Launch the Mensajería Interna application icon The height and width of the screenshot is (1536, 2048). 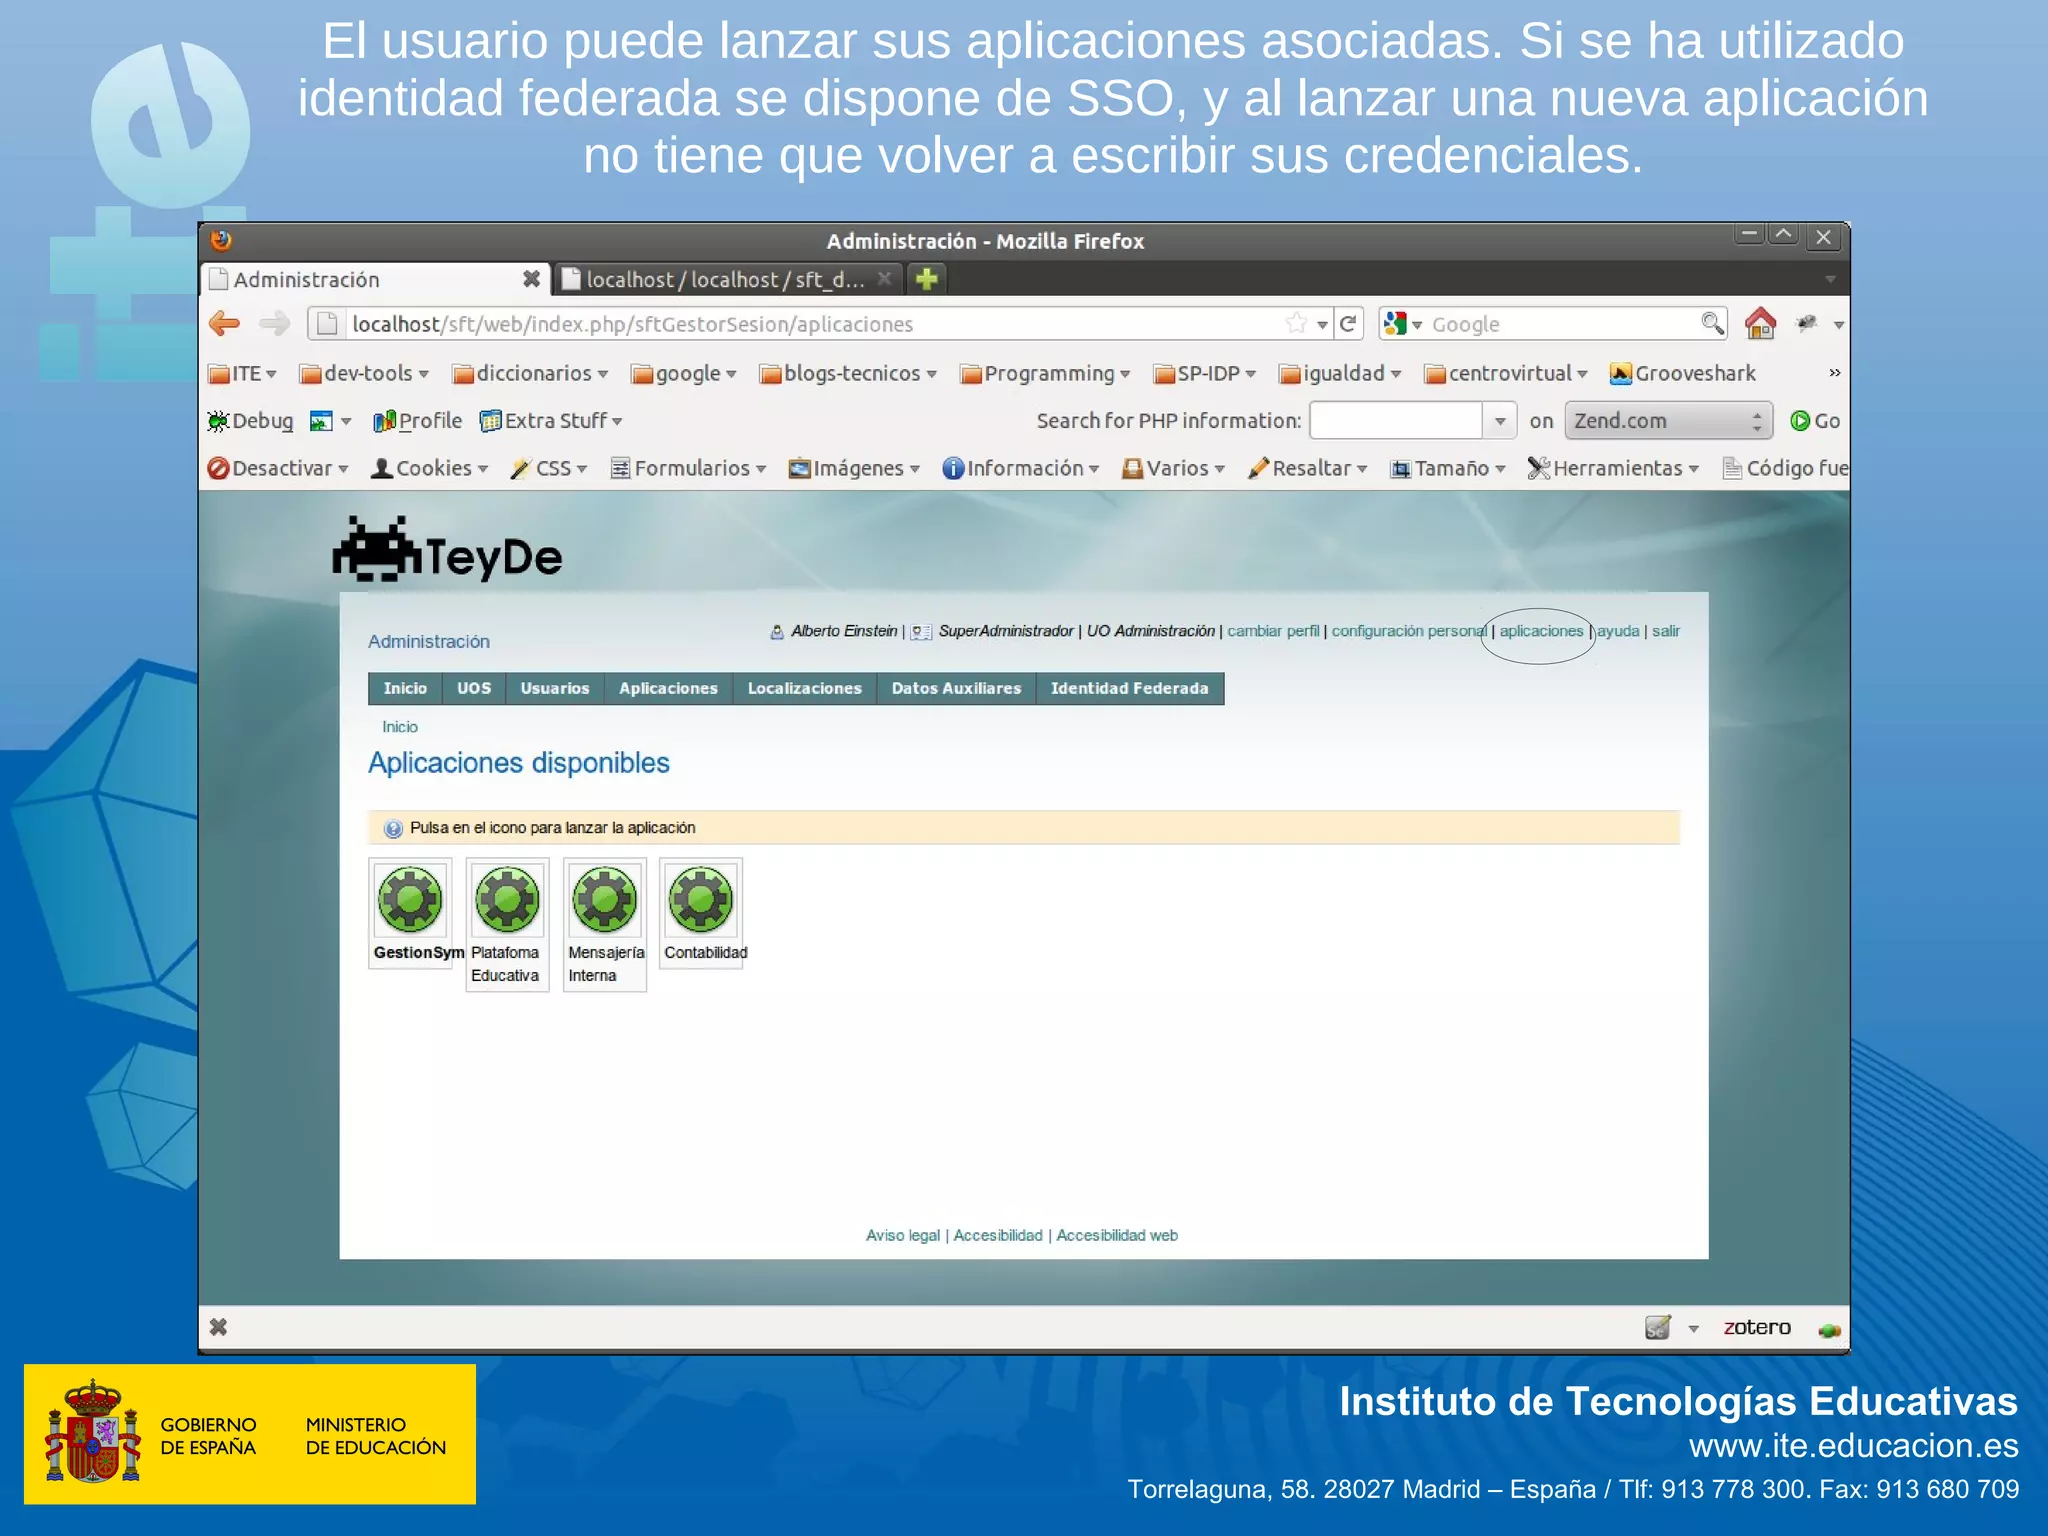[x=604, y=899]
